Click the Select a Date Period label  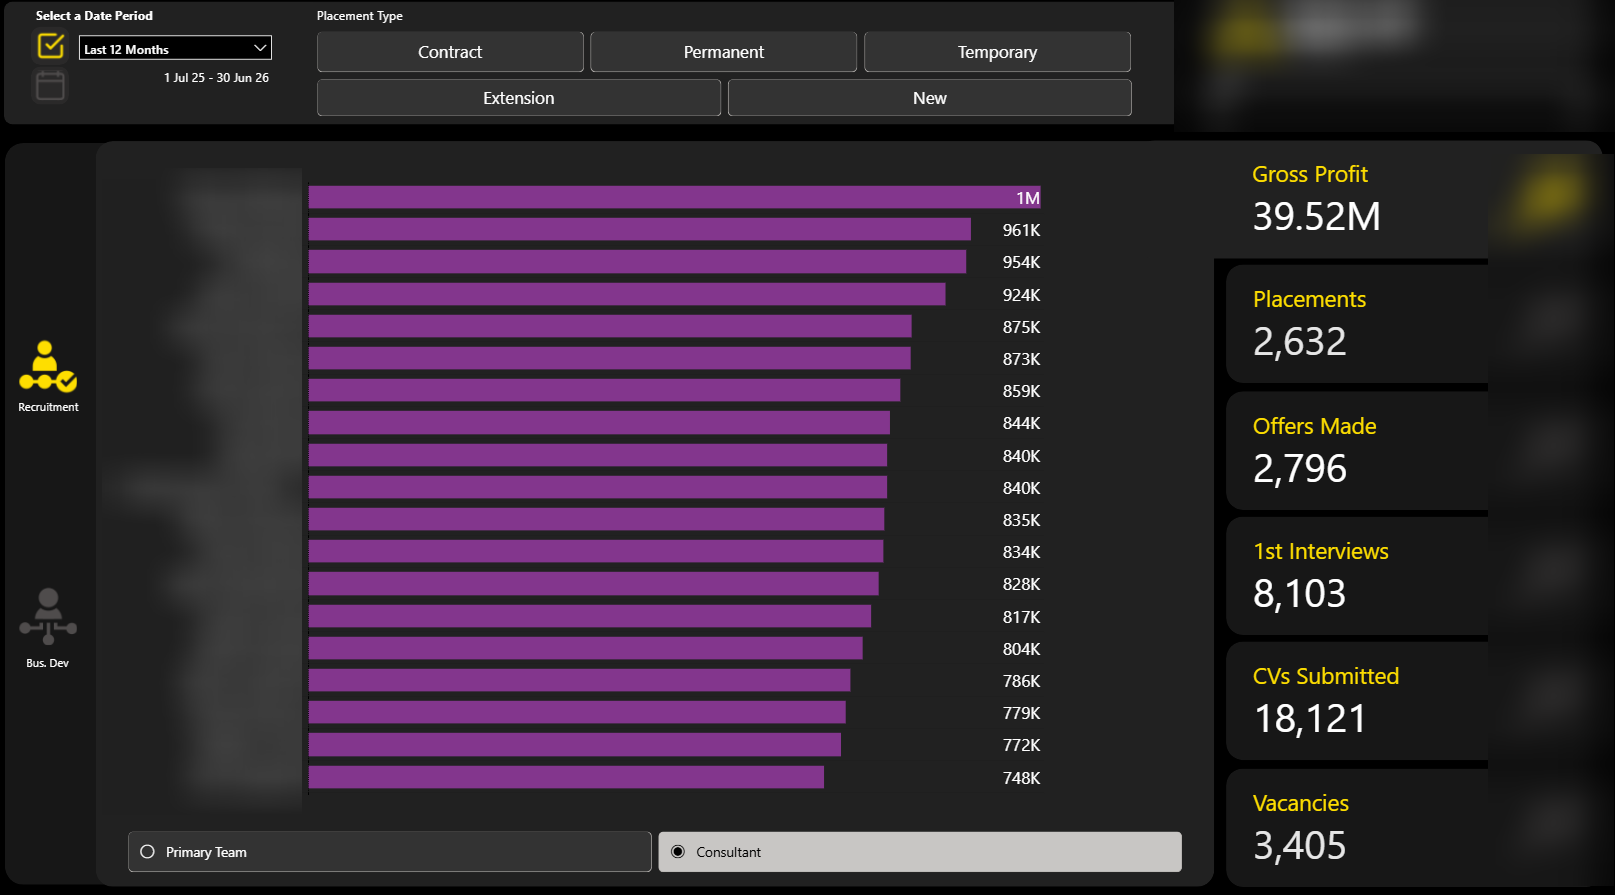(94, 16)
